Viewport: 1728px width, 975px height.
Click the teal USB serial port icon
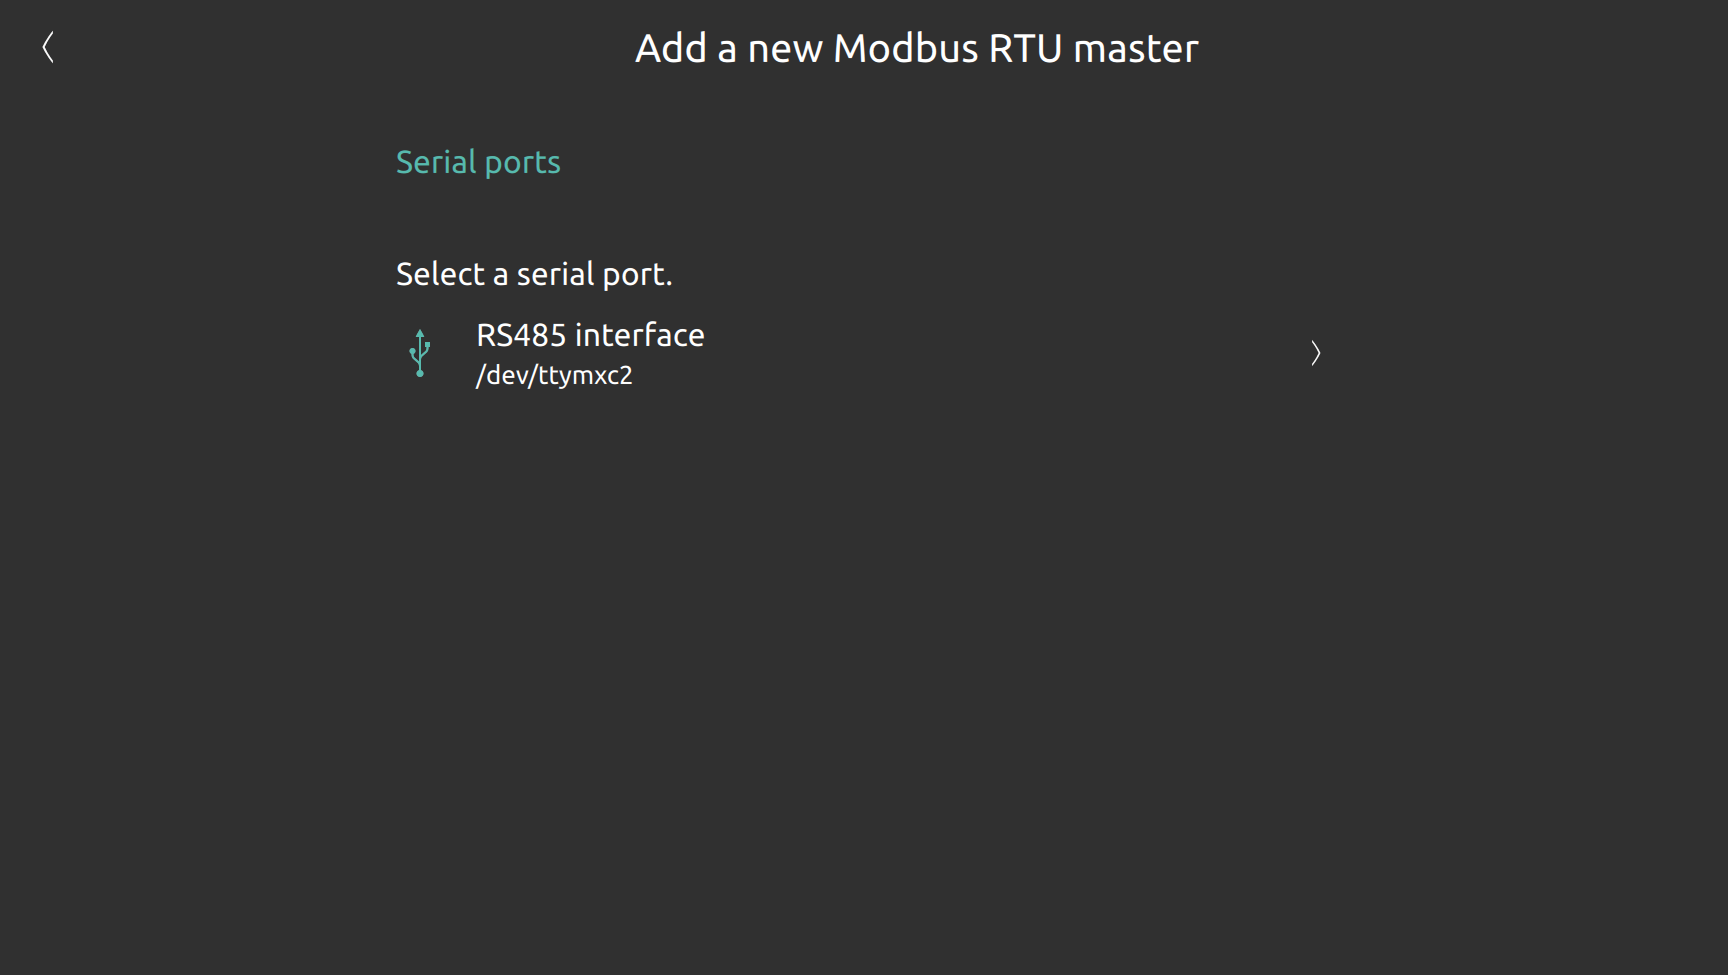tap(420, 353)
